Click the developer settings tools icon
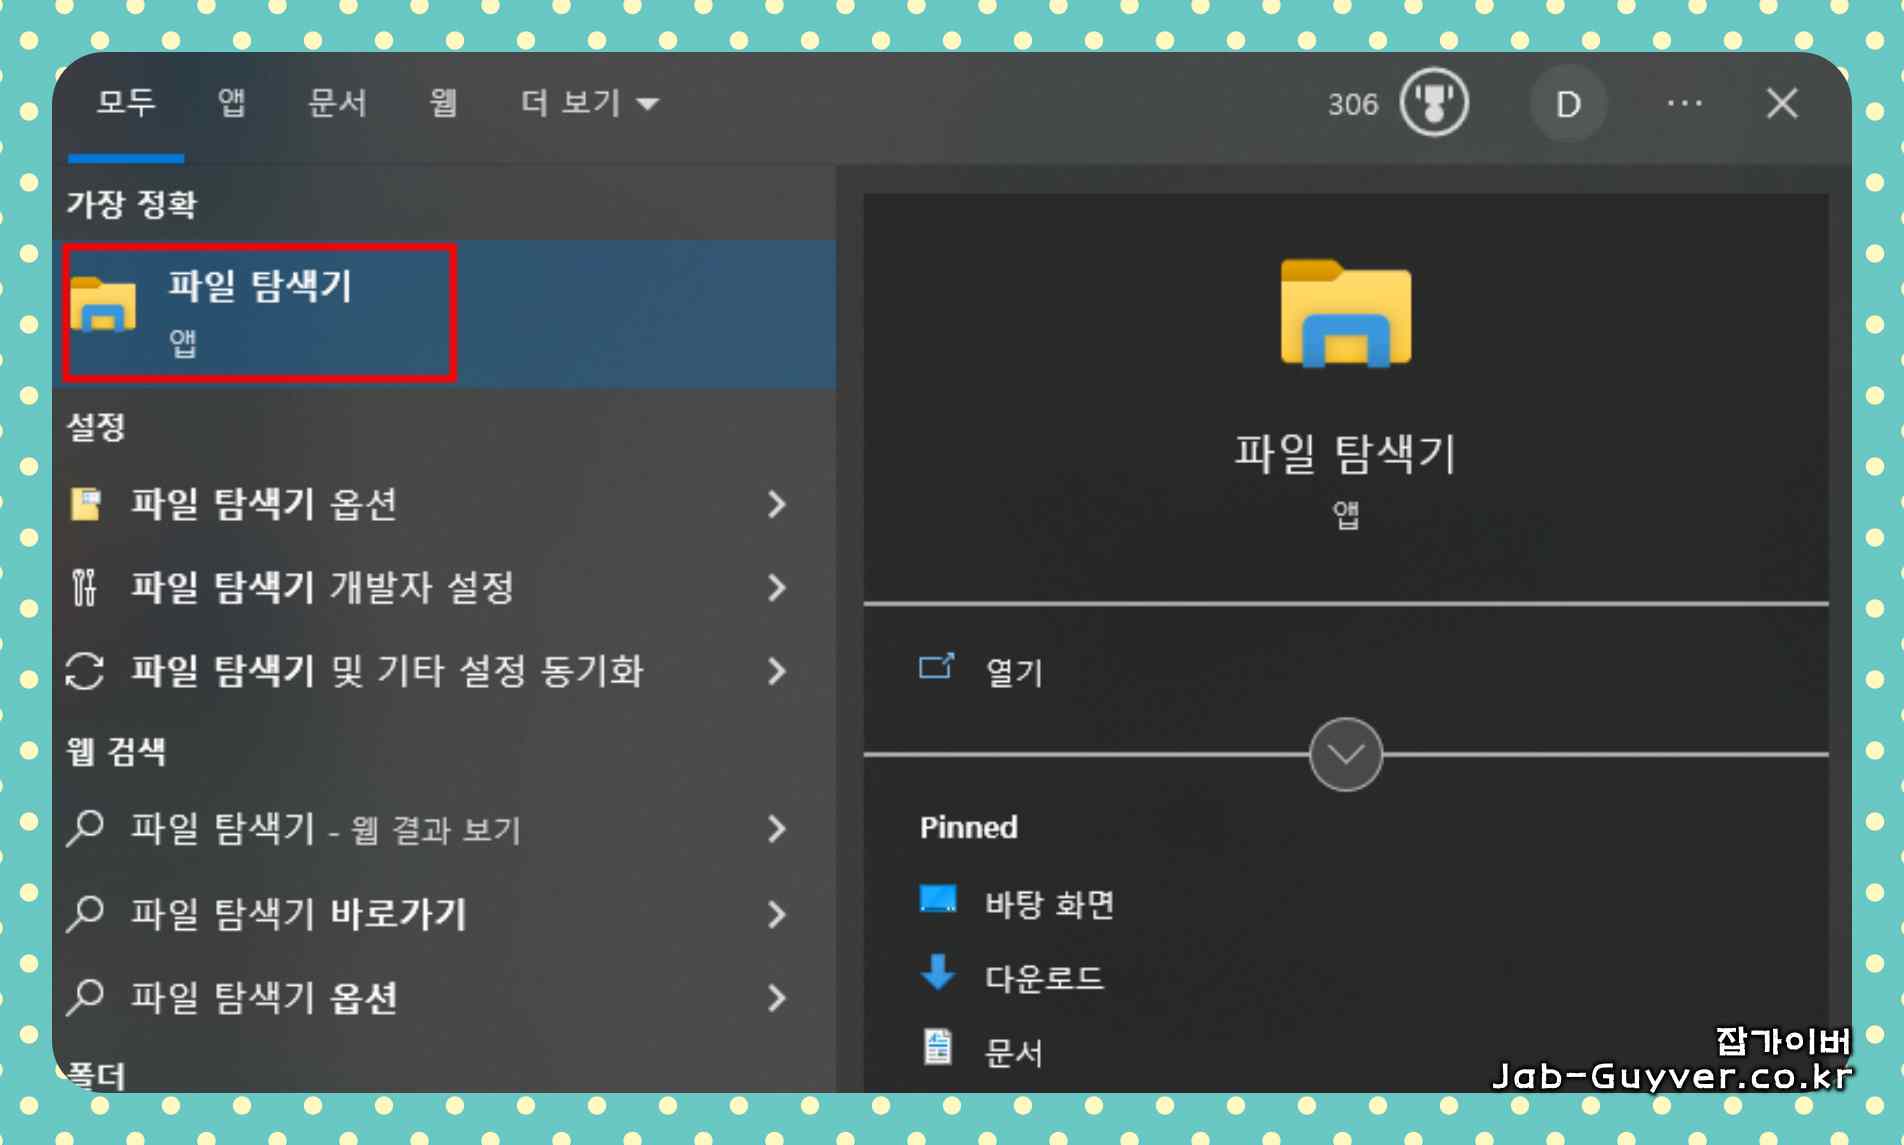Viewport: 1904px width, 1145px height. pos(84,587)
